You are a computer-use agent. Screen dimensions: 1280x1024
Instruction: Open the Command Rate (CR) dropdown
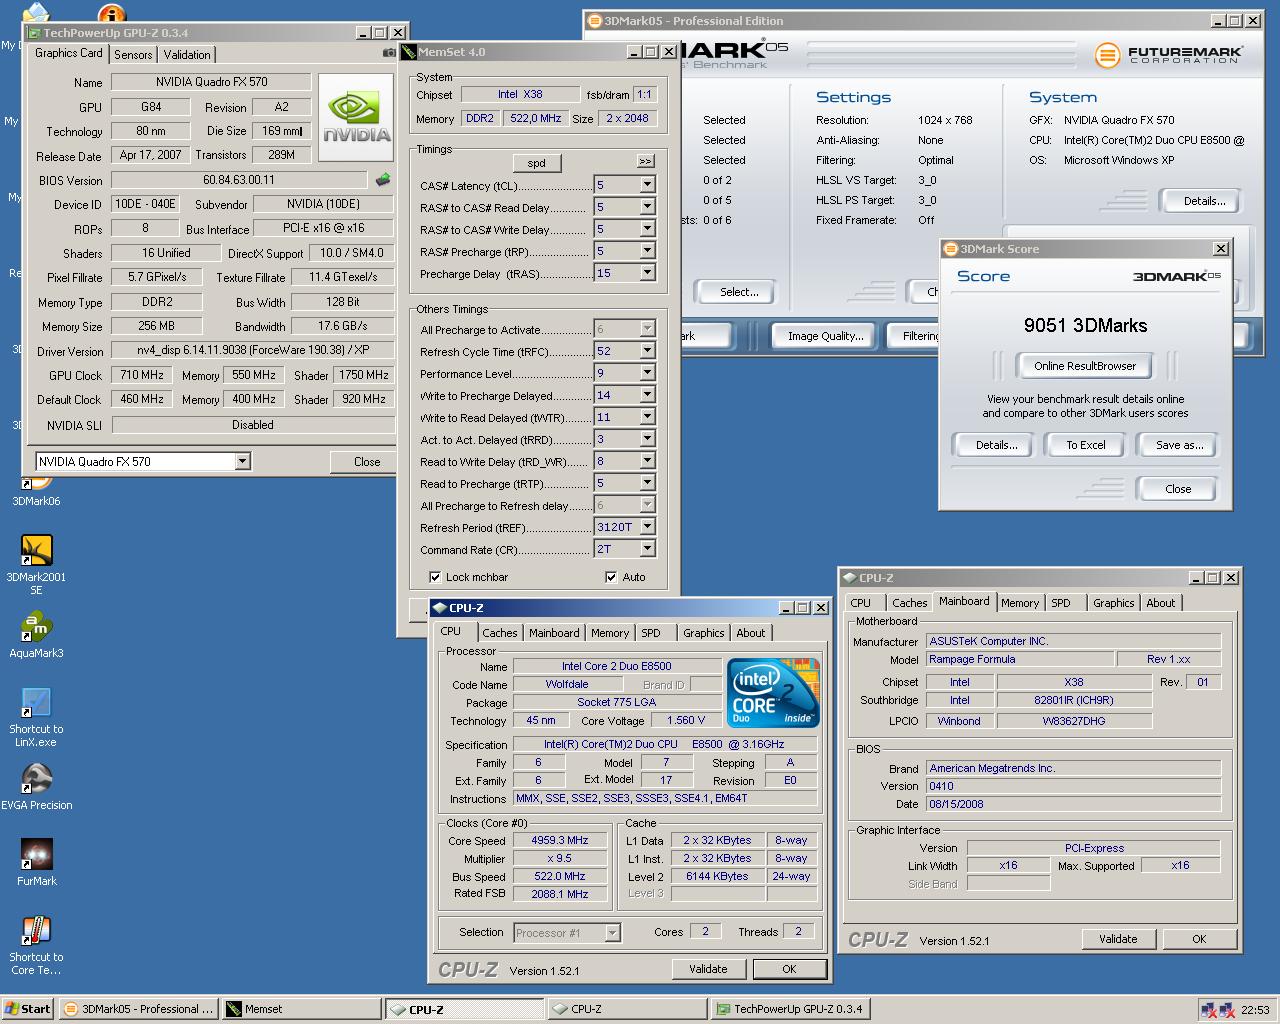pos(647,549)
